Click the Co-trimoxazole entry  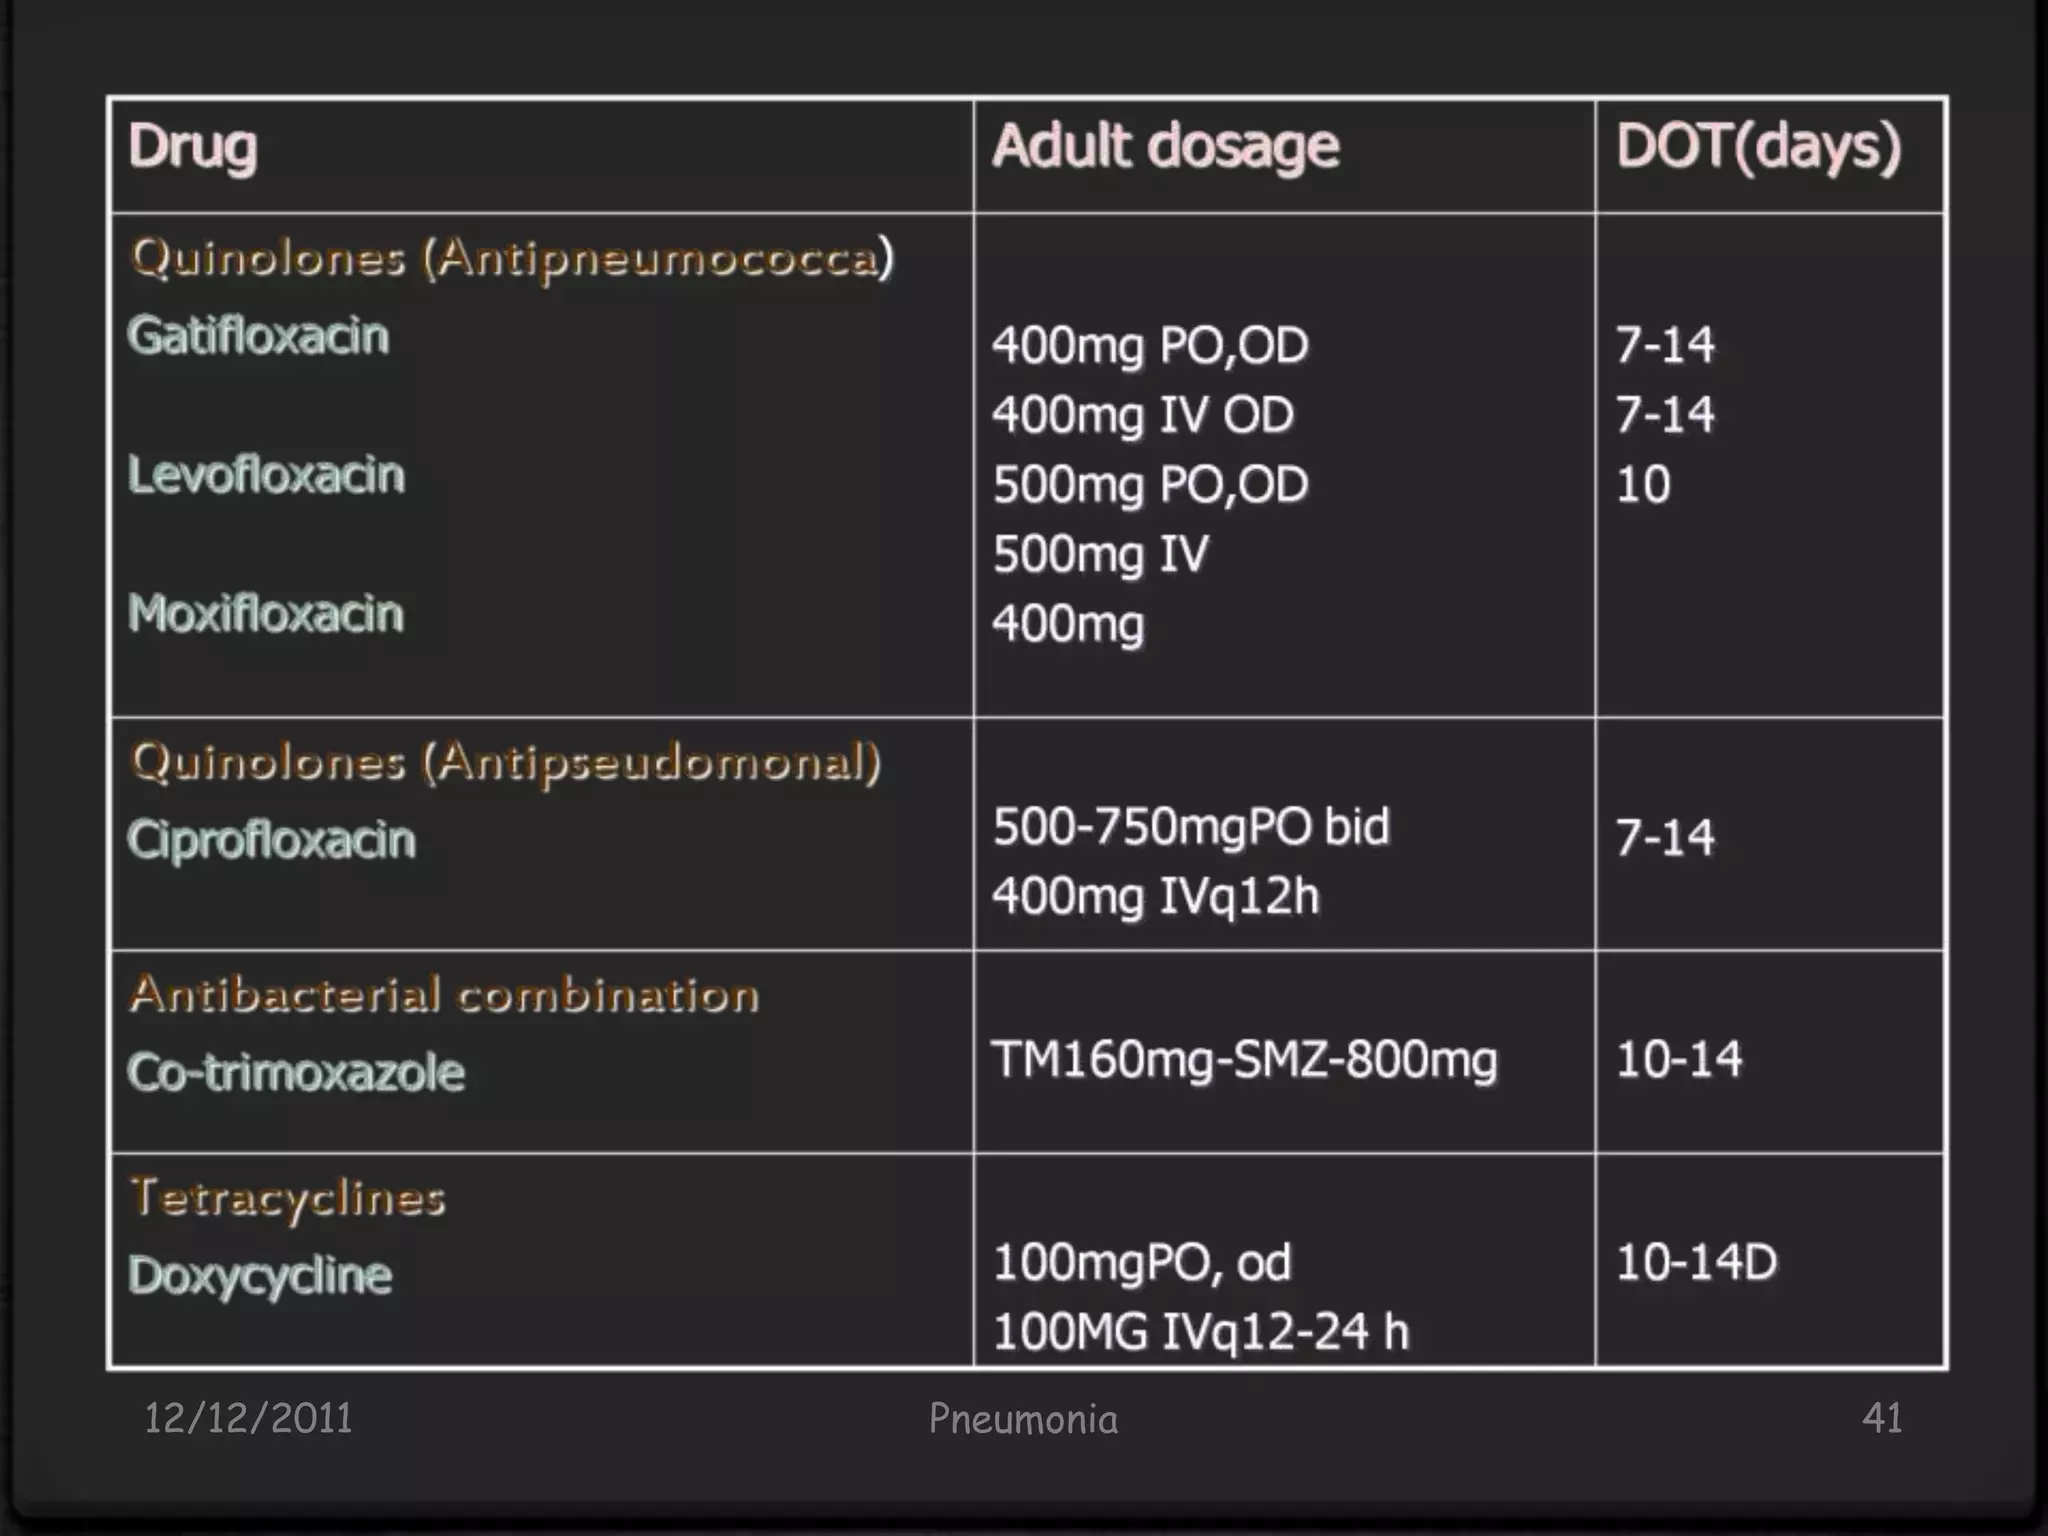296,1073
